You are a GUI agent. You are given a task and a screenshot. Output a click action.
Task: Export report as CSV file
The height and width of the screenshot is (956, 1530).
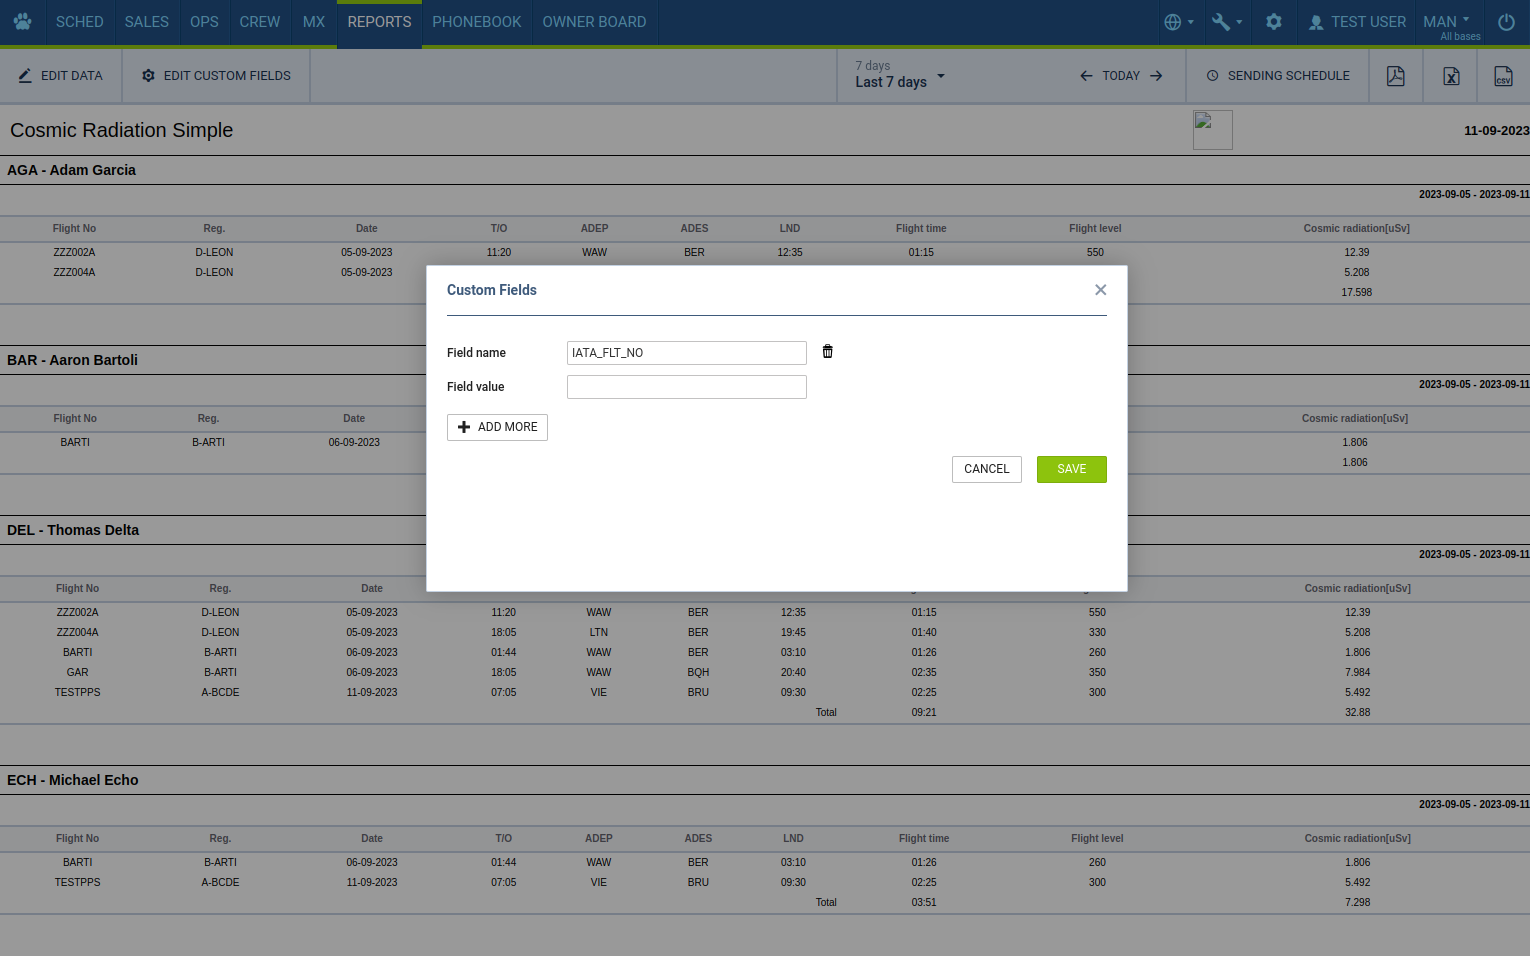click(x=1503, y=76)
